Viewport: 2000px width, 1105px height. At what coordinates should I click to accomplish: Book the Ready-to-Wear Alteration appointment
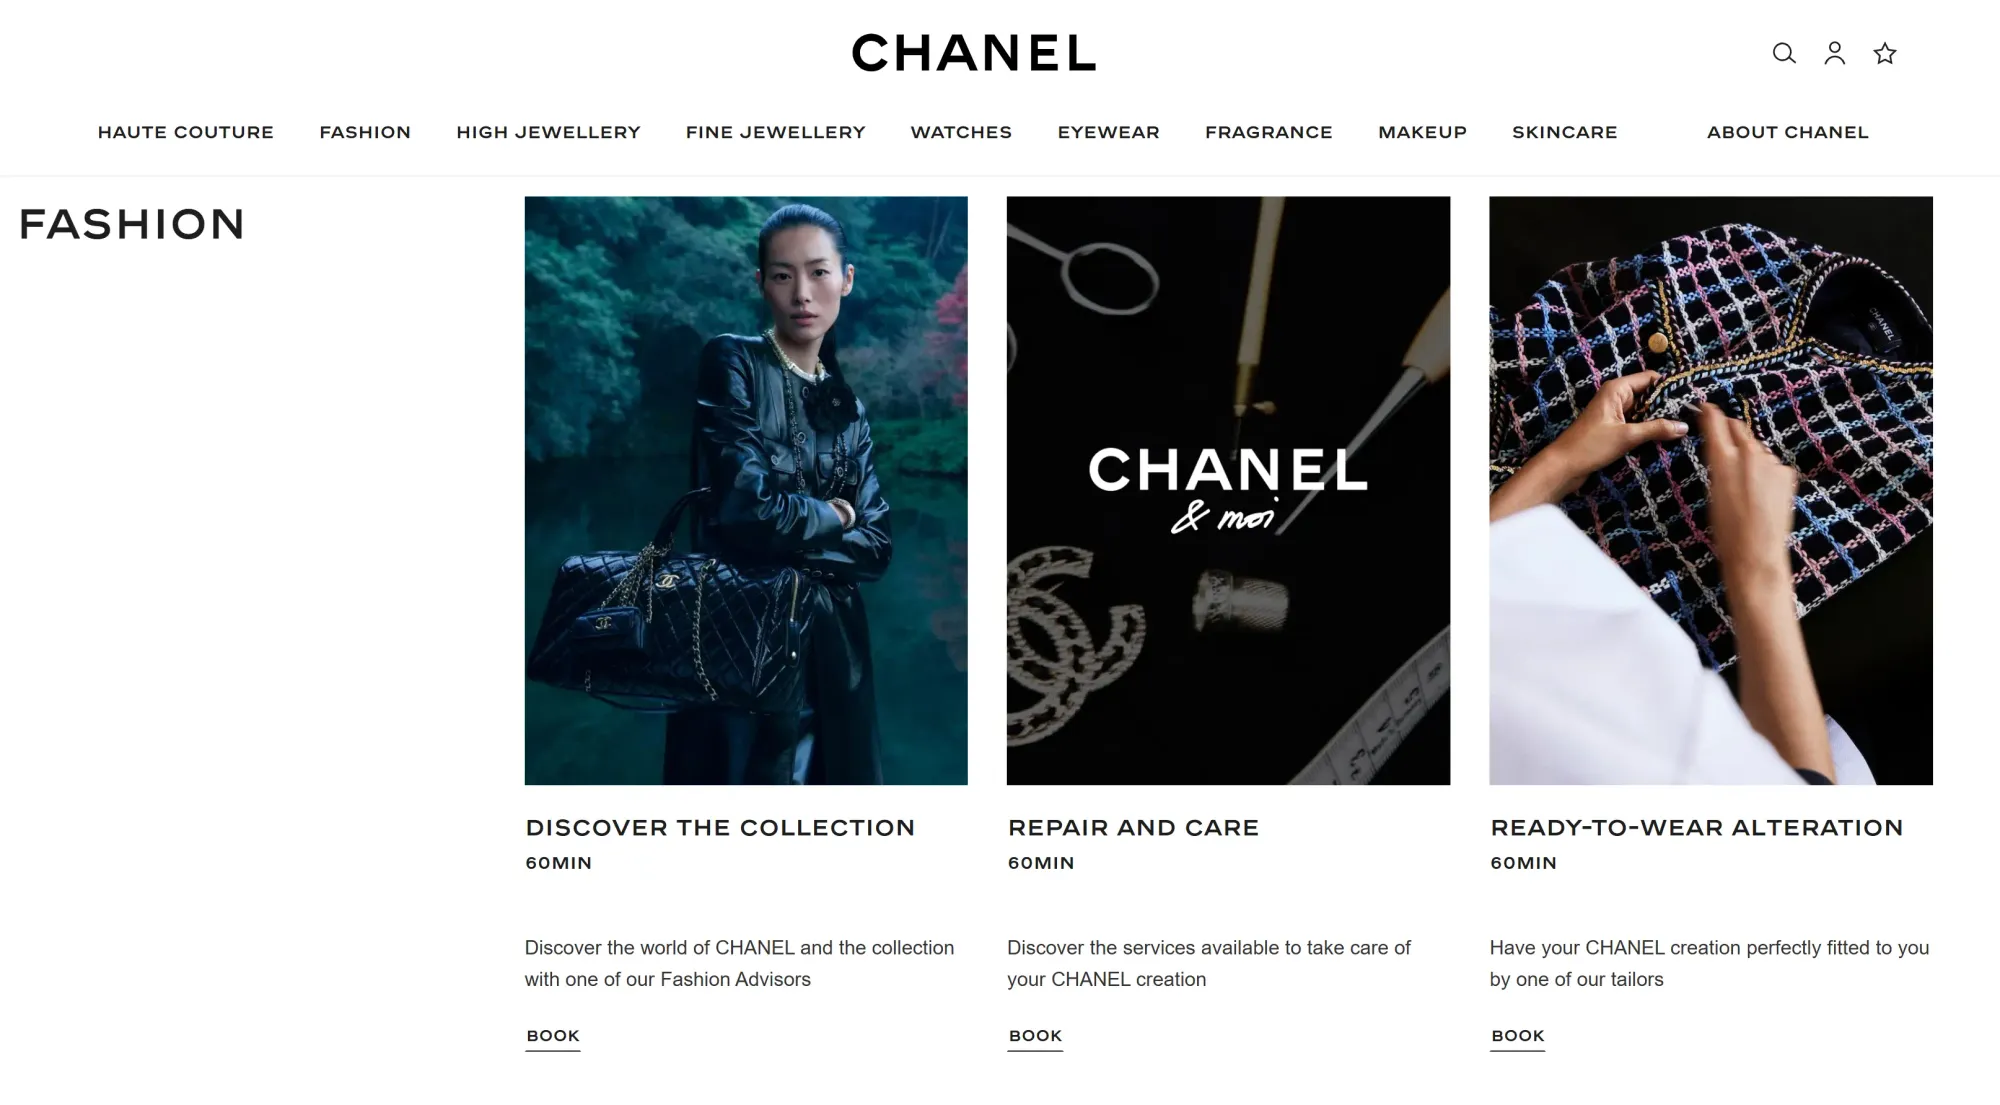pyautogui.click(x=1517, y=1036)
